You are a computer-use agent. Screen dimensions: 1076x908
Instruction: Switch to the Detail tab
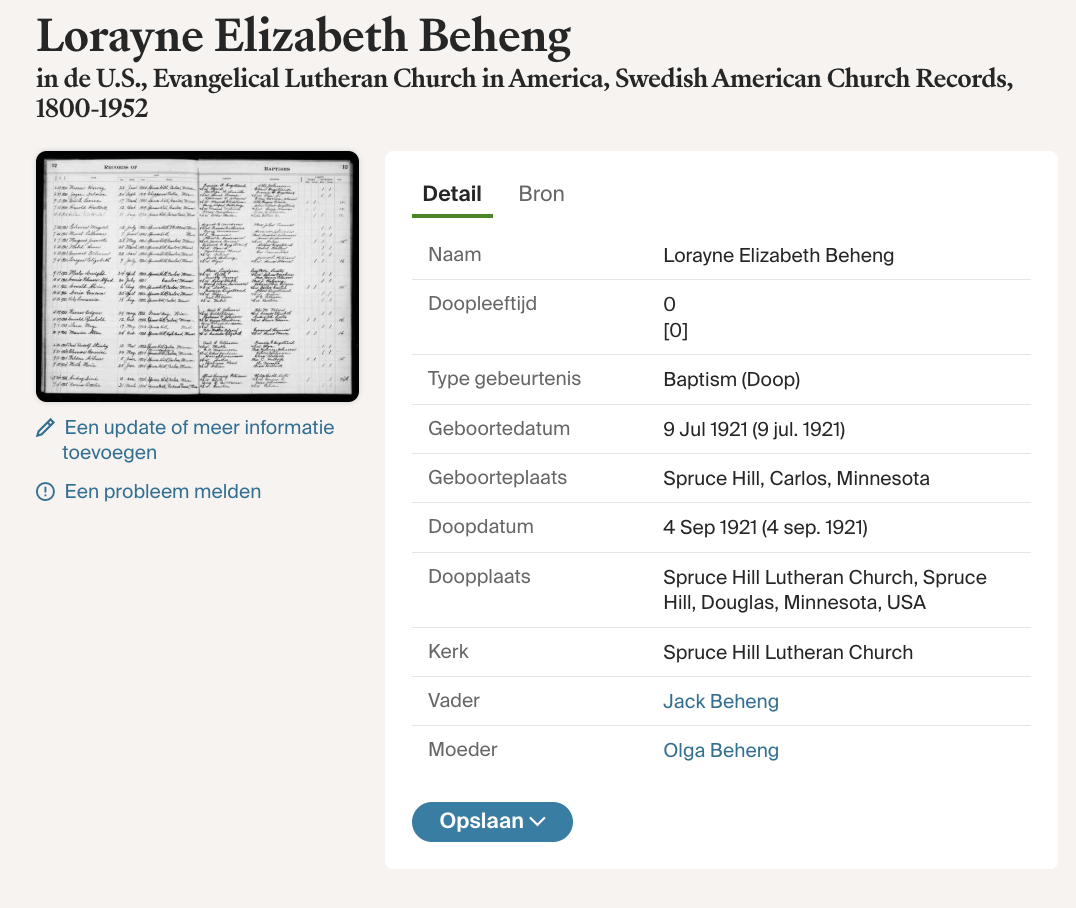click(x=452, y=194)
